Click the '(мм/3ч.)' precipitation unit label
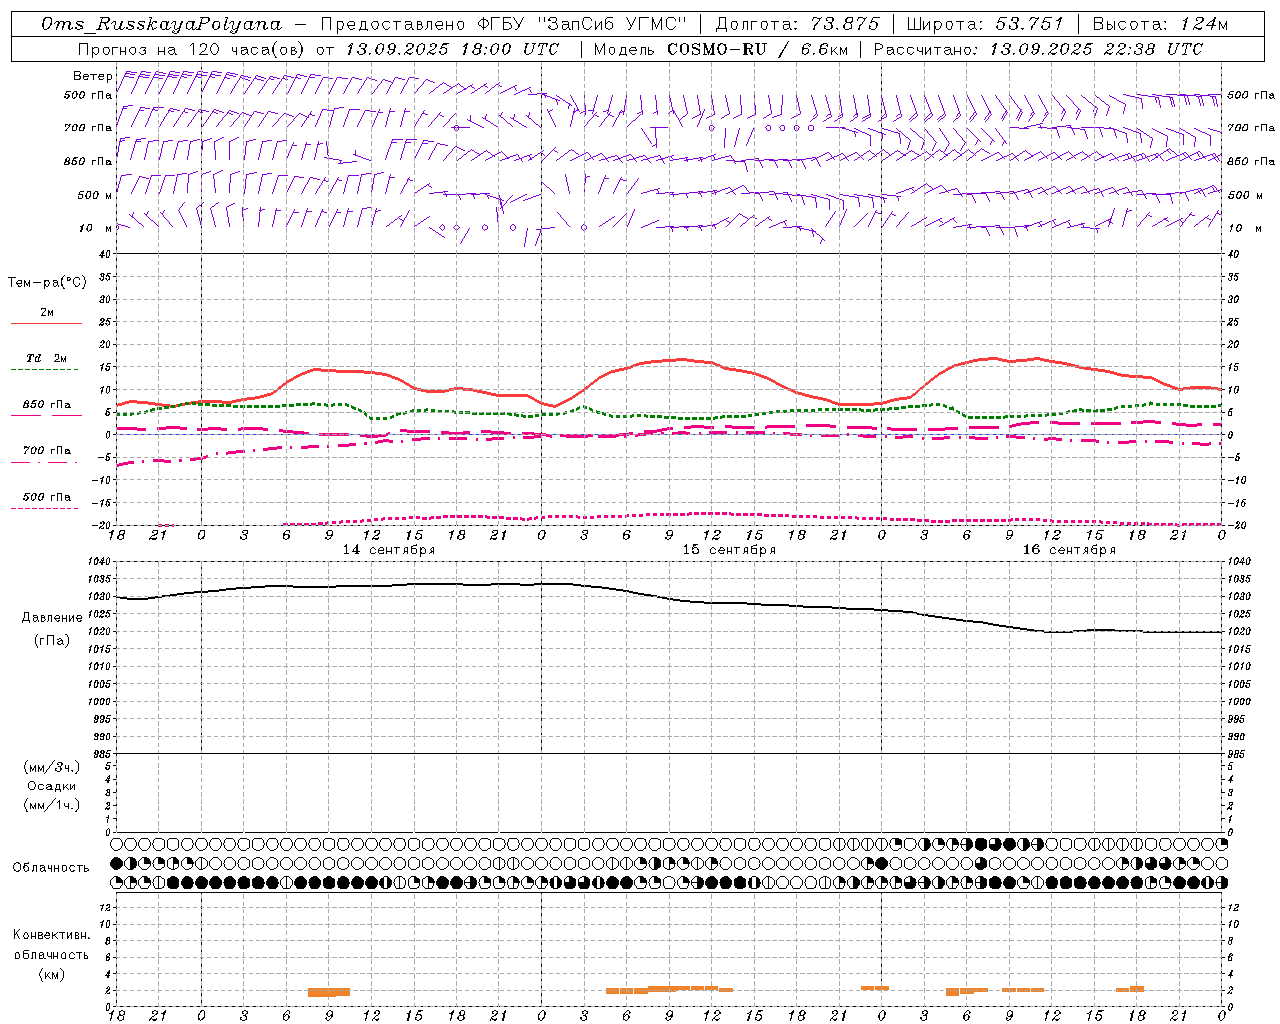The width and height of the screenshot is (1280, 1024). tap(52, 767)
